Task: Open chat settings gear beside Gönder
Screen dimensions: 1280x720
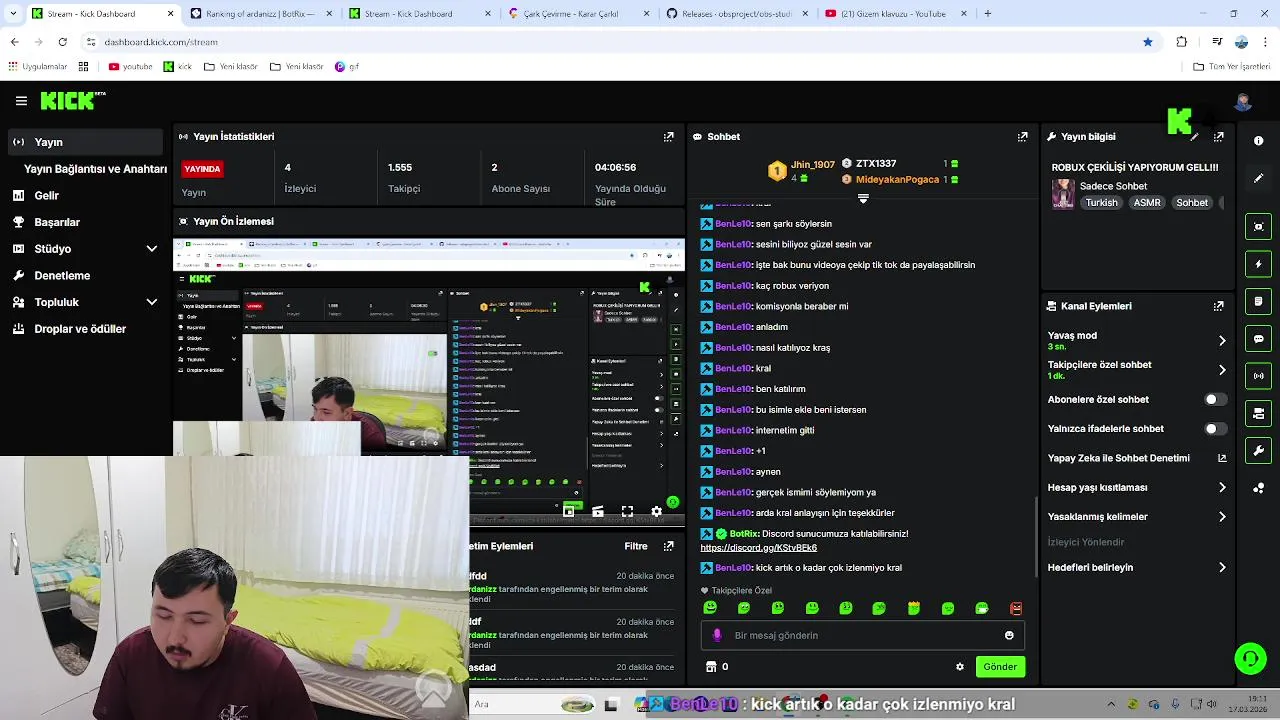Action: (x=960, y=667)
